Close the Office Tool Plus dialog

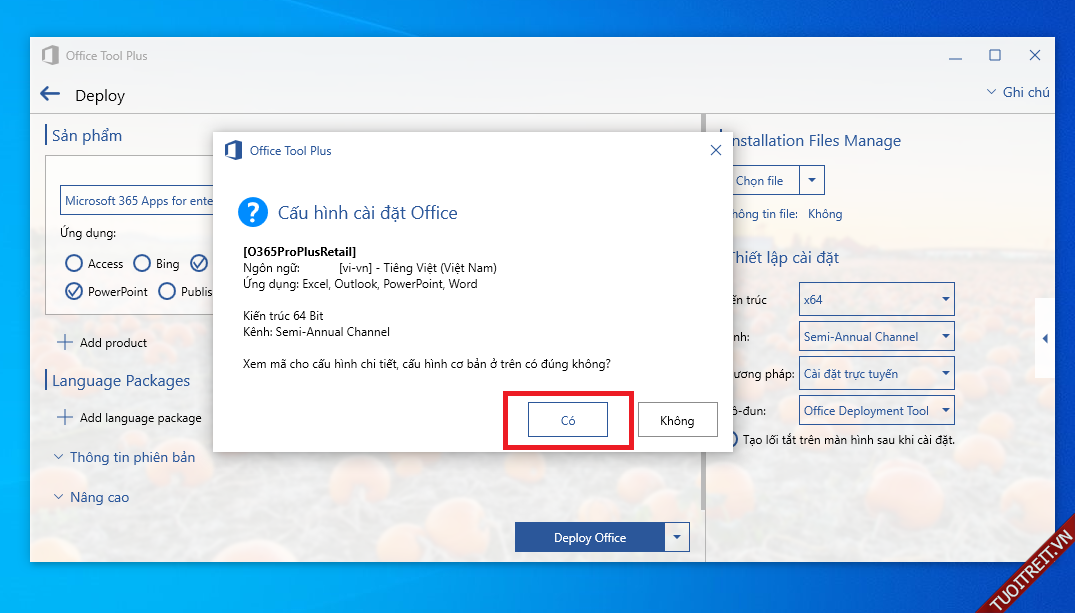point(715,150)
